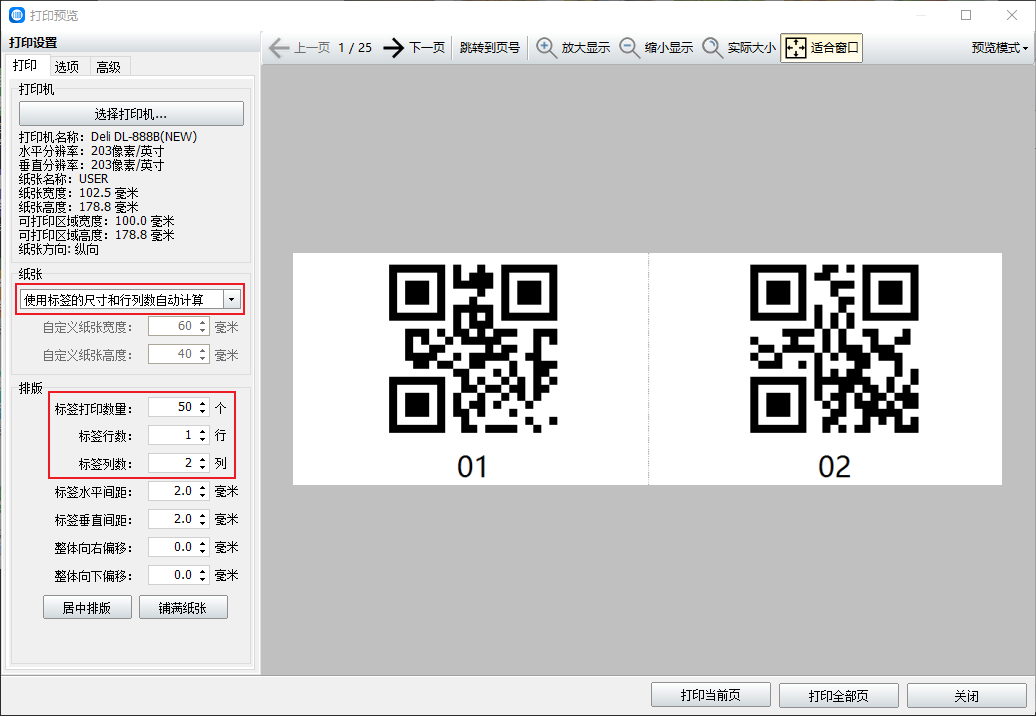Adjust 标签打印数量 stepper arrows
Screen dimensions: 1036x716
tap(203, 407)
